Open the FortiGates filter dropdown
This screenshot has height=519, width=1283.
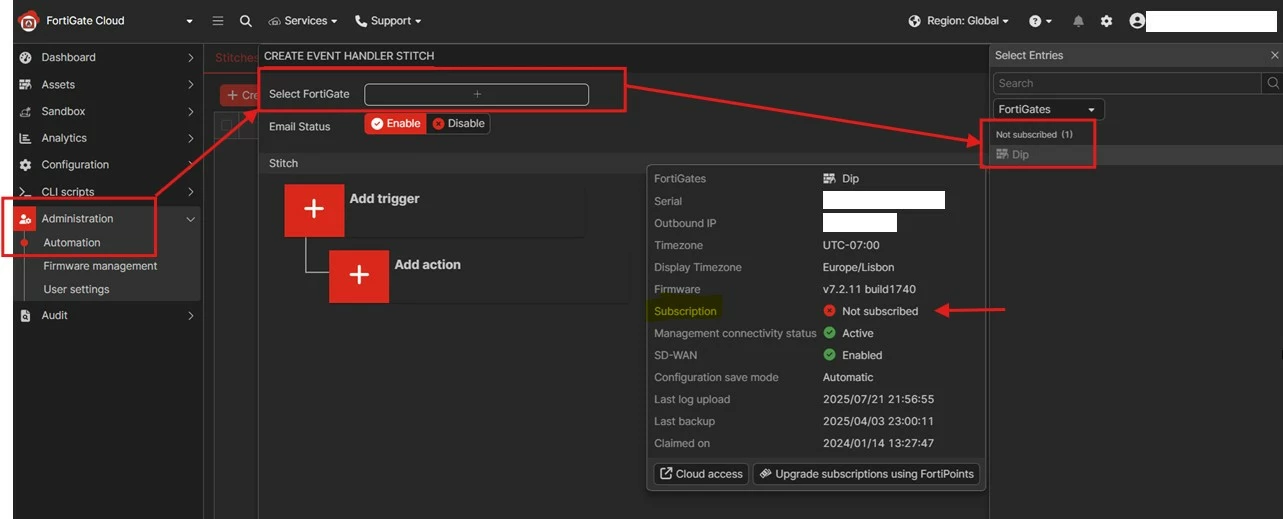[x=1049, y=109]
